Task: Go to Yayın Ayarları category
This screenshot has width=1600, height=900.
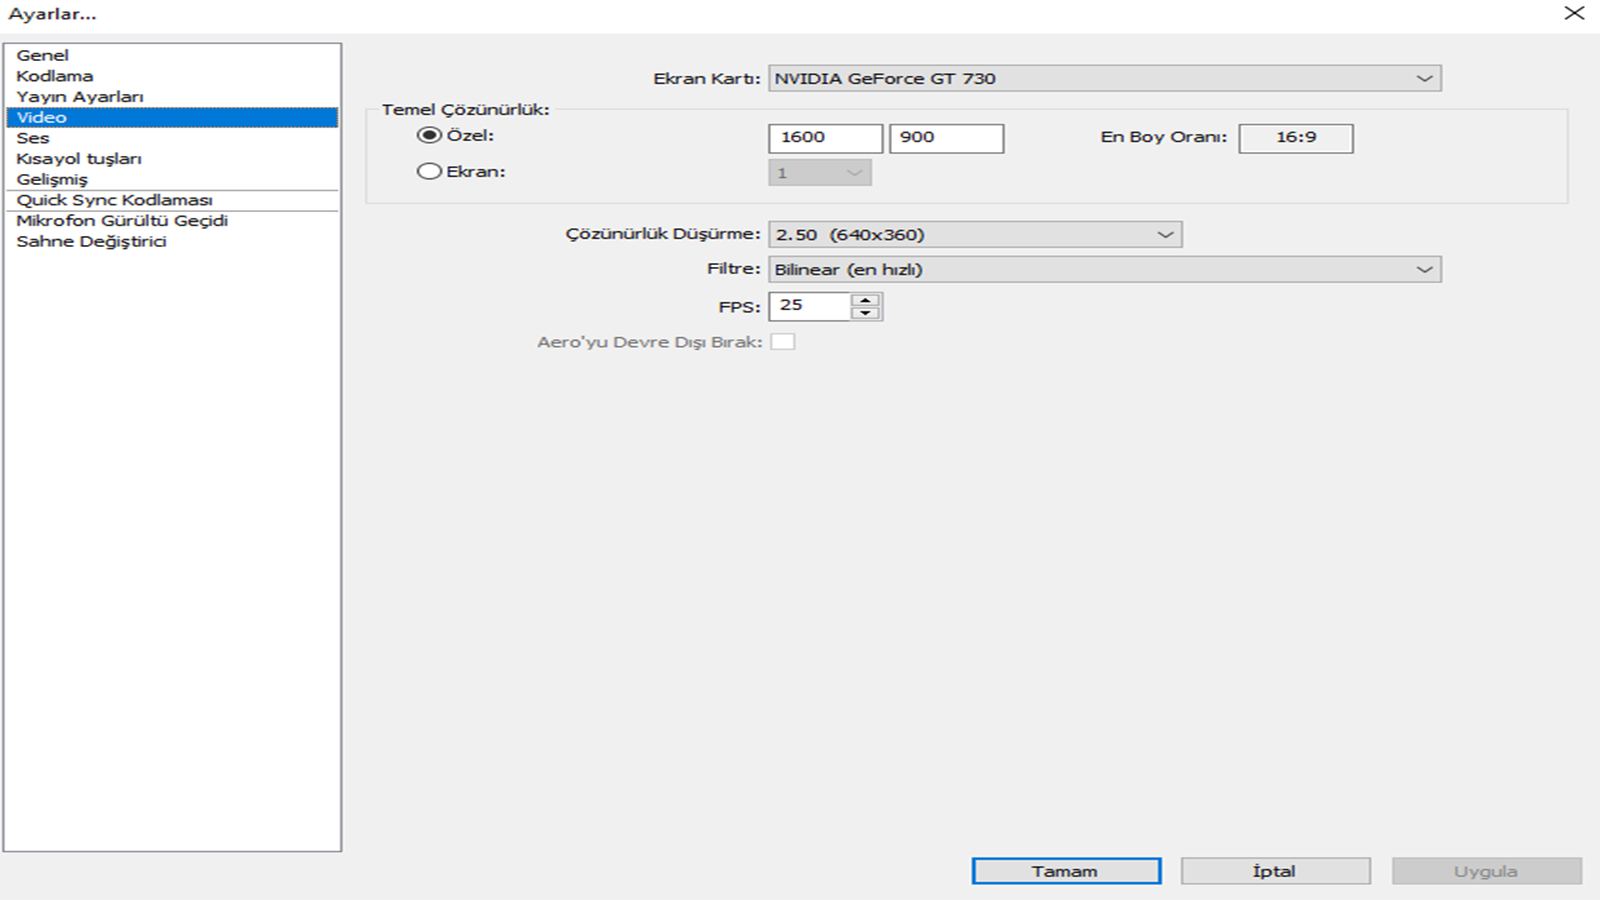Action: click(172, 97)
